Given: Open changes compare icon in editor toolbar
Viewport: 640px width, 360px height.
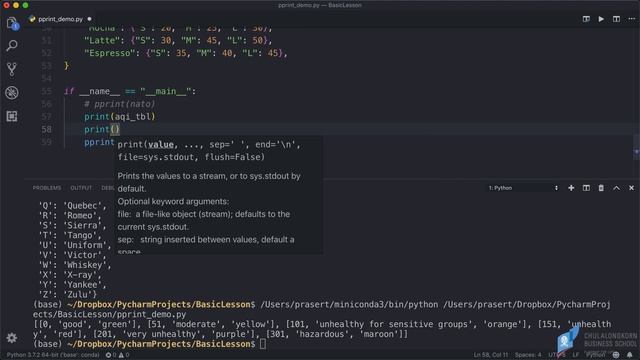Looking at the screenshot, I should pos(586,19).
